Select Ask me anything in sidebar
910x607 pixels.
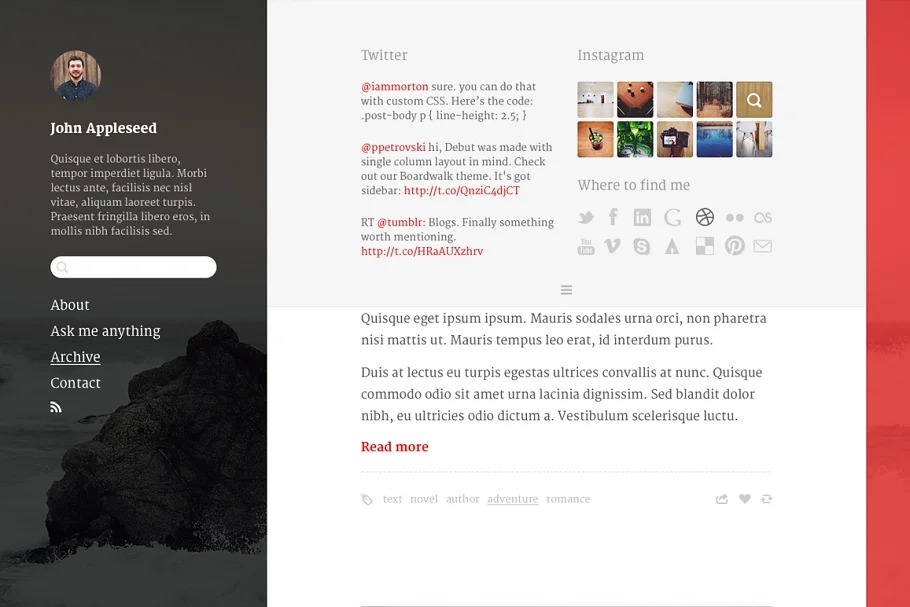[x=105, y=331]
